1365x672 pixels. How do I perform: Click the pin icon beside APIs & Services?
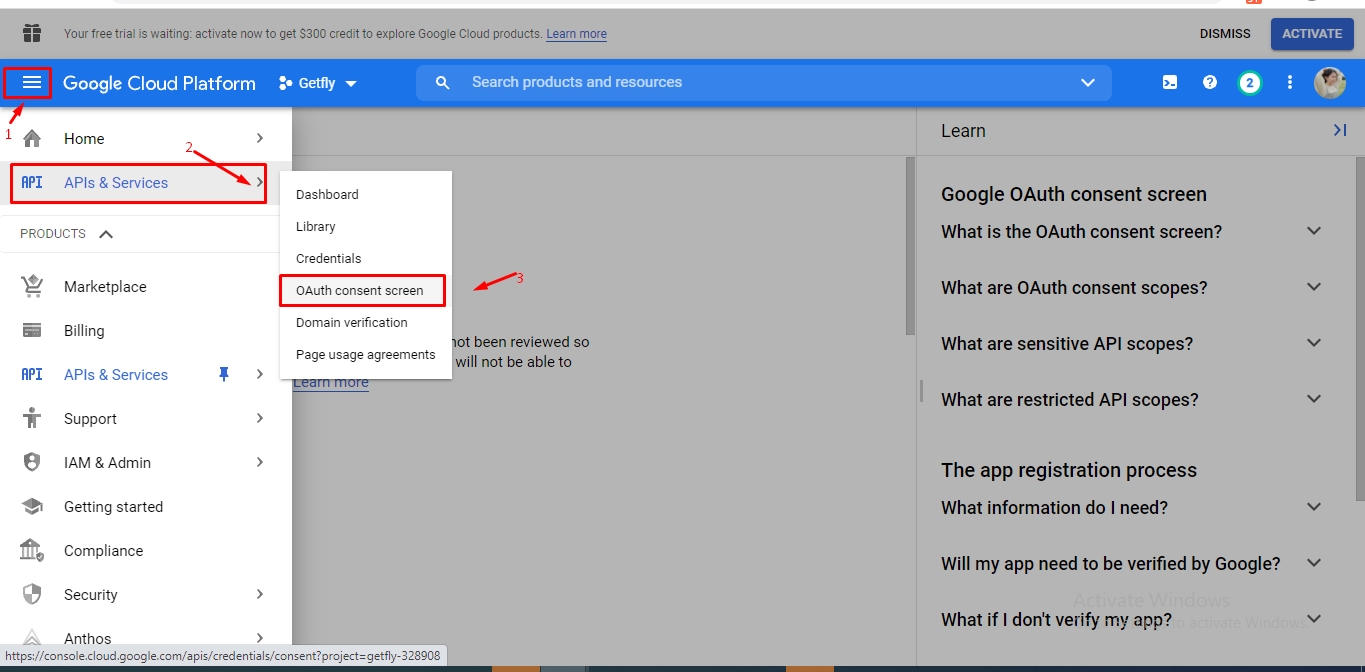click(224, 374)
